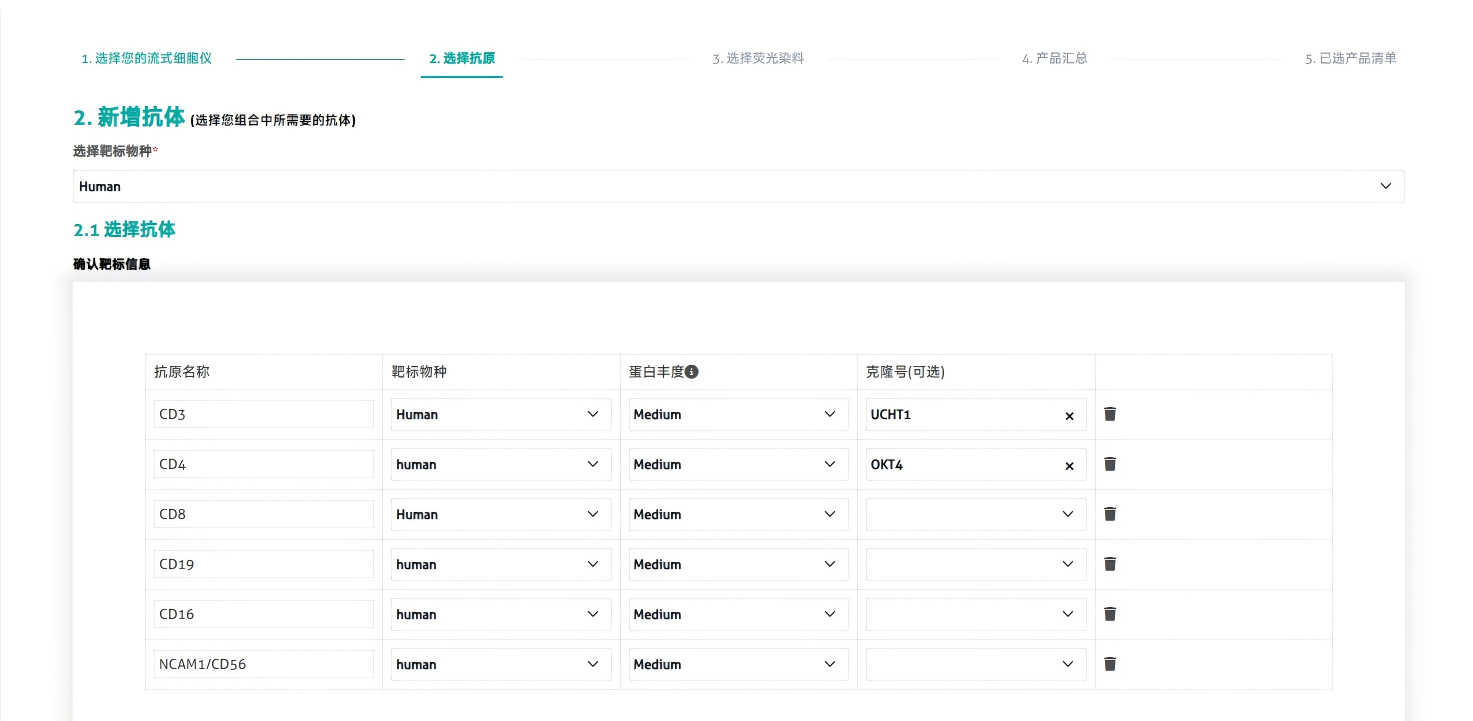Delete the NCAM1/CD56 row
Viewport: 1473px width, 721px height.
1109,664
